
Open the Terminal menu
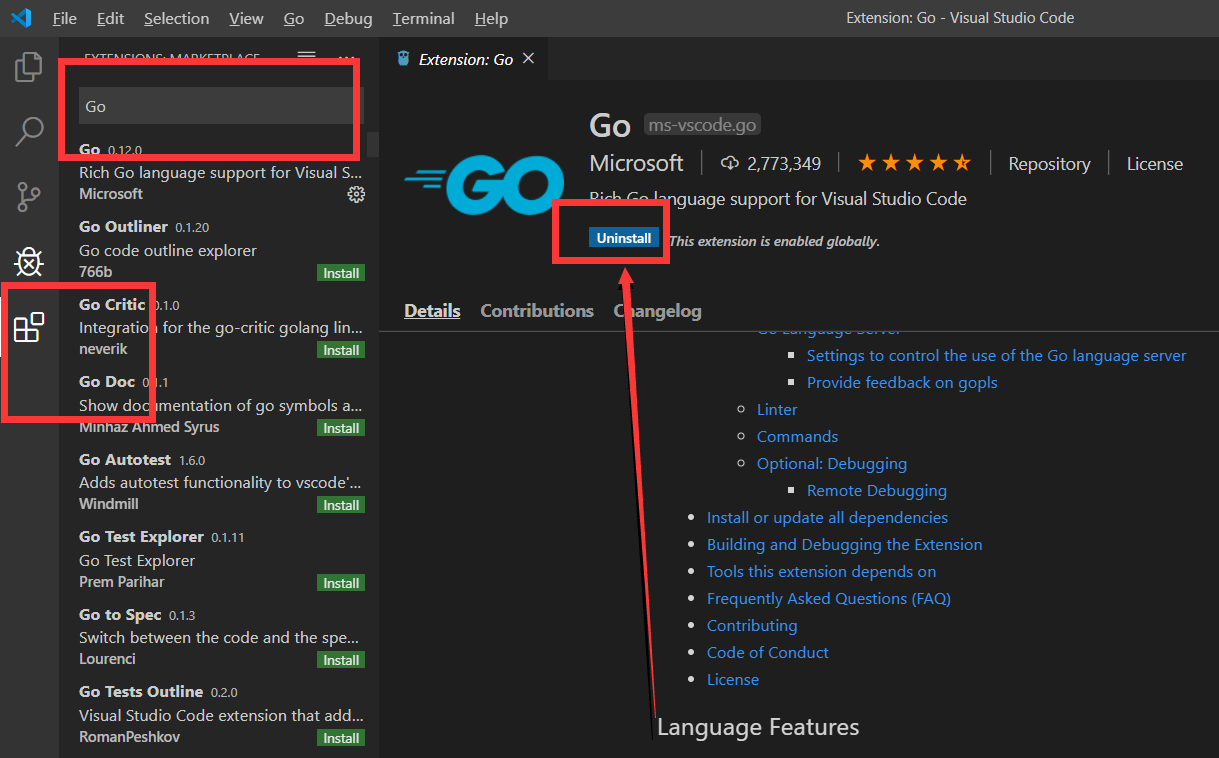point(424,18)
